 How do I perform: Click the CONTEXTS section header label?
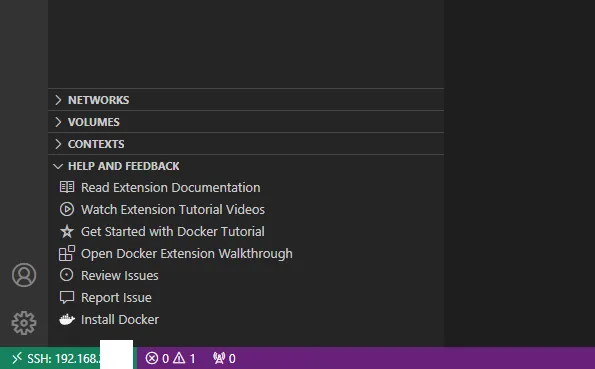click(96, 144)
